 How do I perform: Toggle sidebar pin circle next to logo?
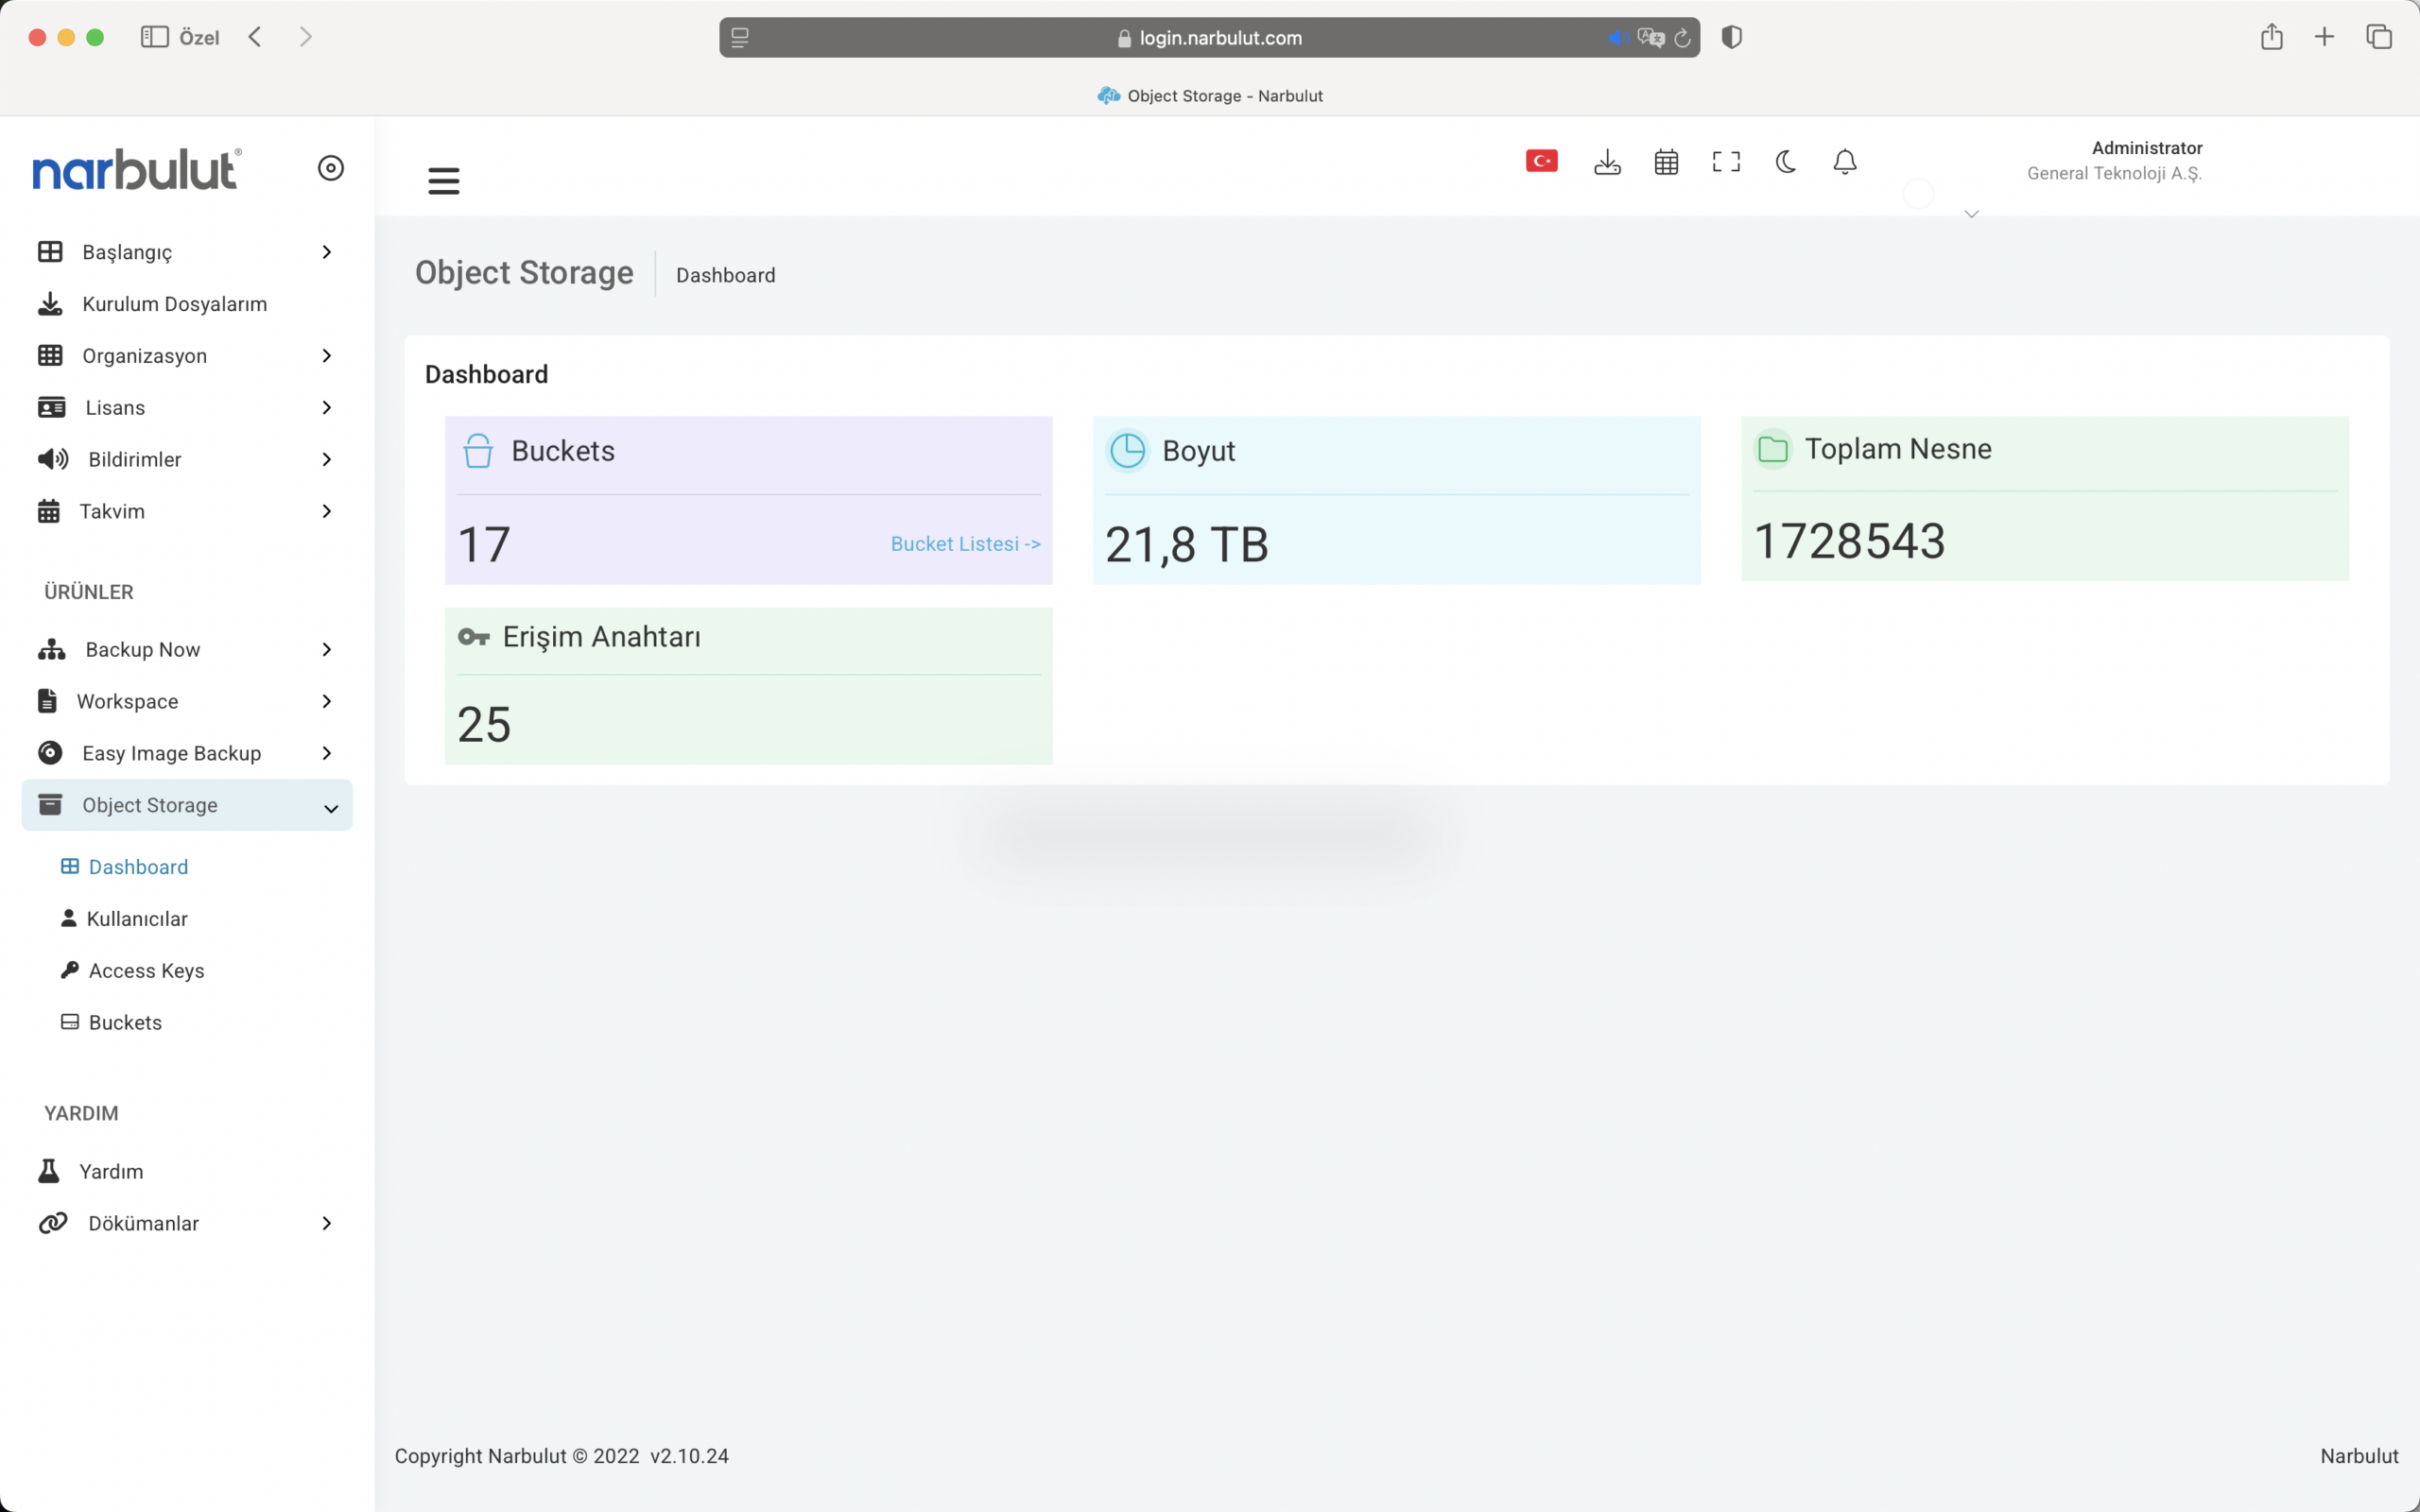tap(331, 168)
